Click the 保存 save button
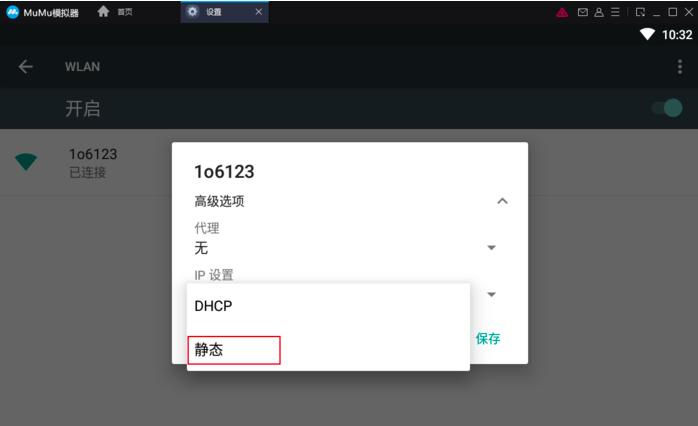698x426 pixels. [x=488, y=339]
